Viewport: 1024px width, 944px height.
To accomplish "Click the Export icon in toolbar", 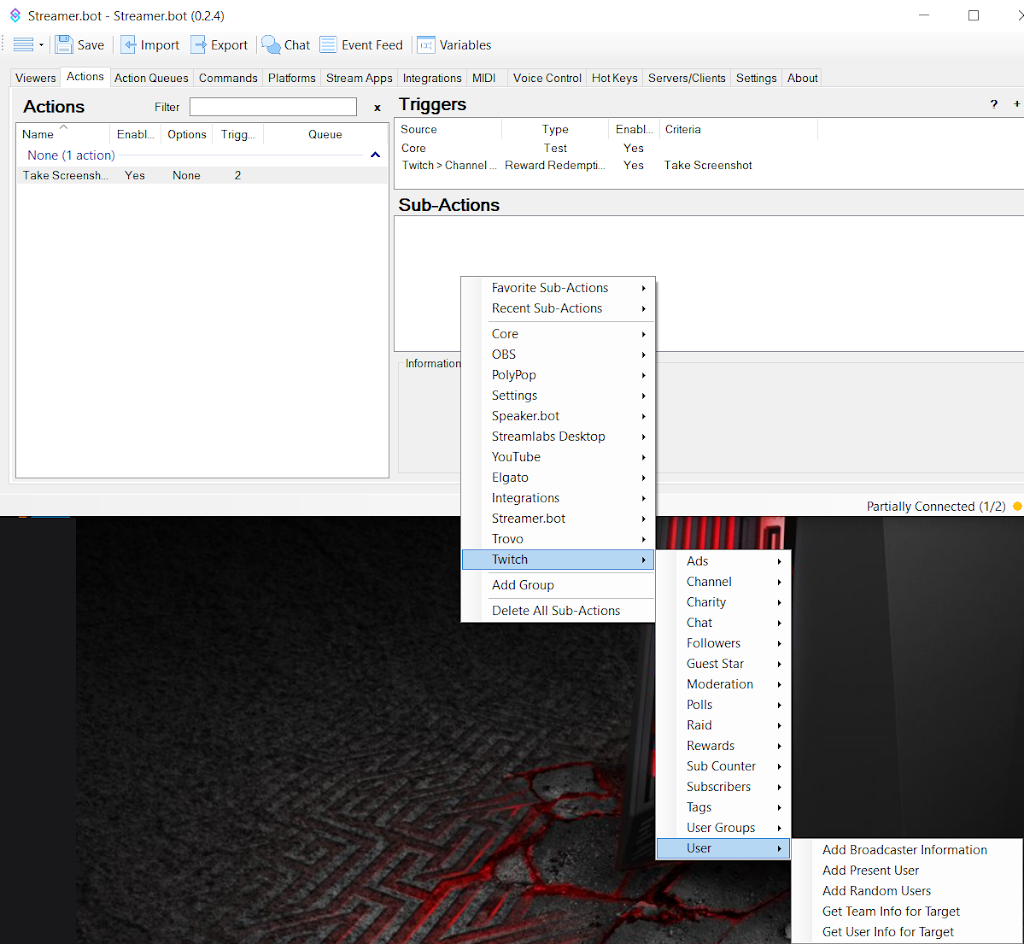I will click(x=199, y=45).
